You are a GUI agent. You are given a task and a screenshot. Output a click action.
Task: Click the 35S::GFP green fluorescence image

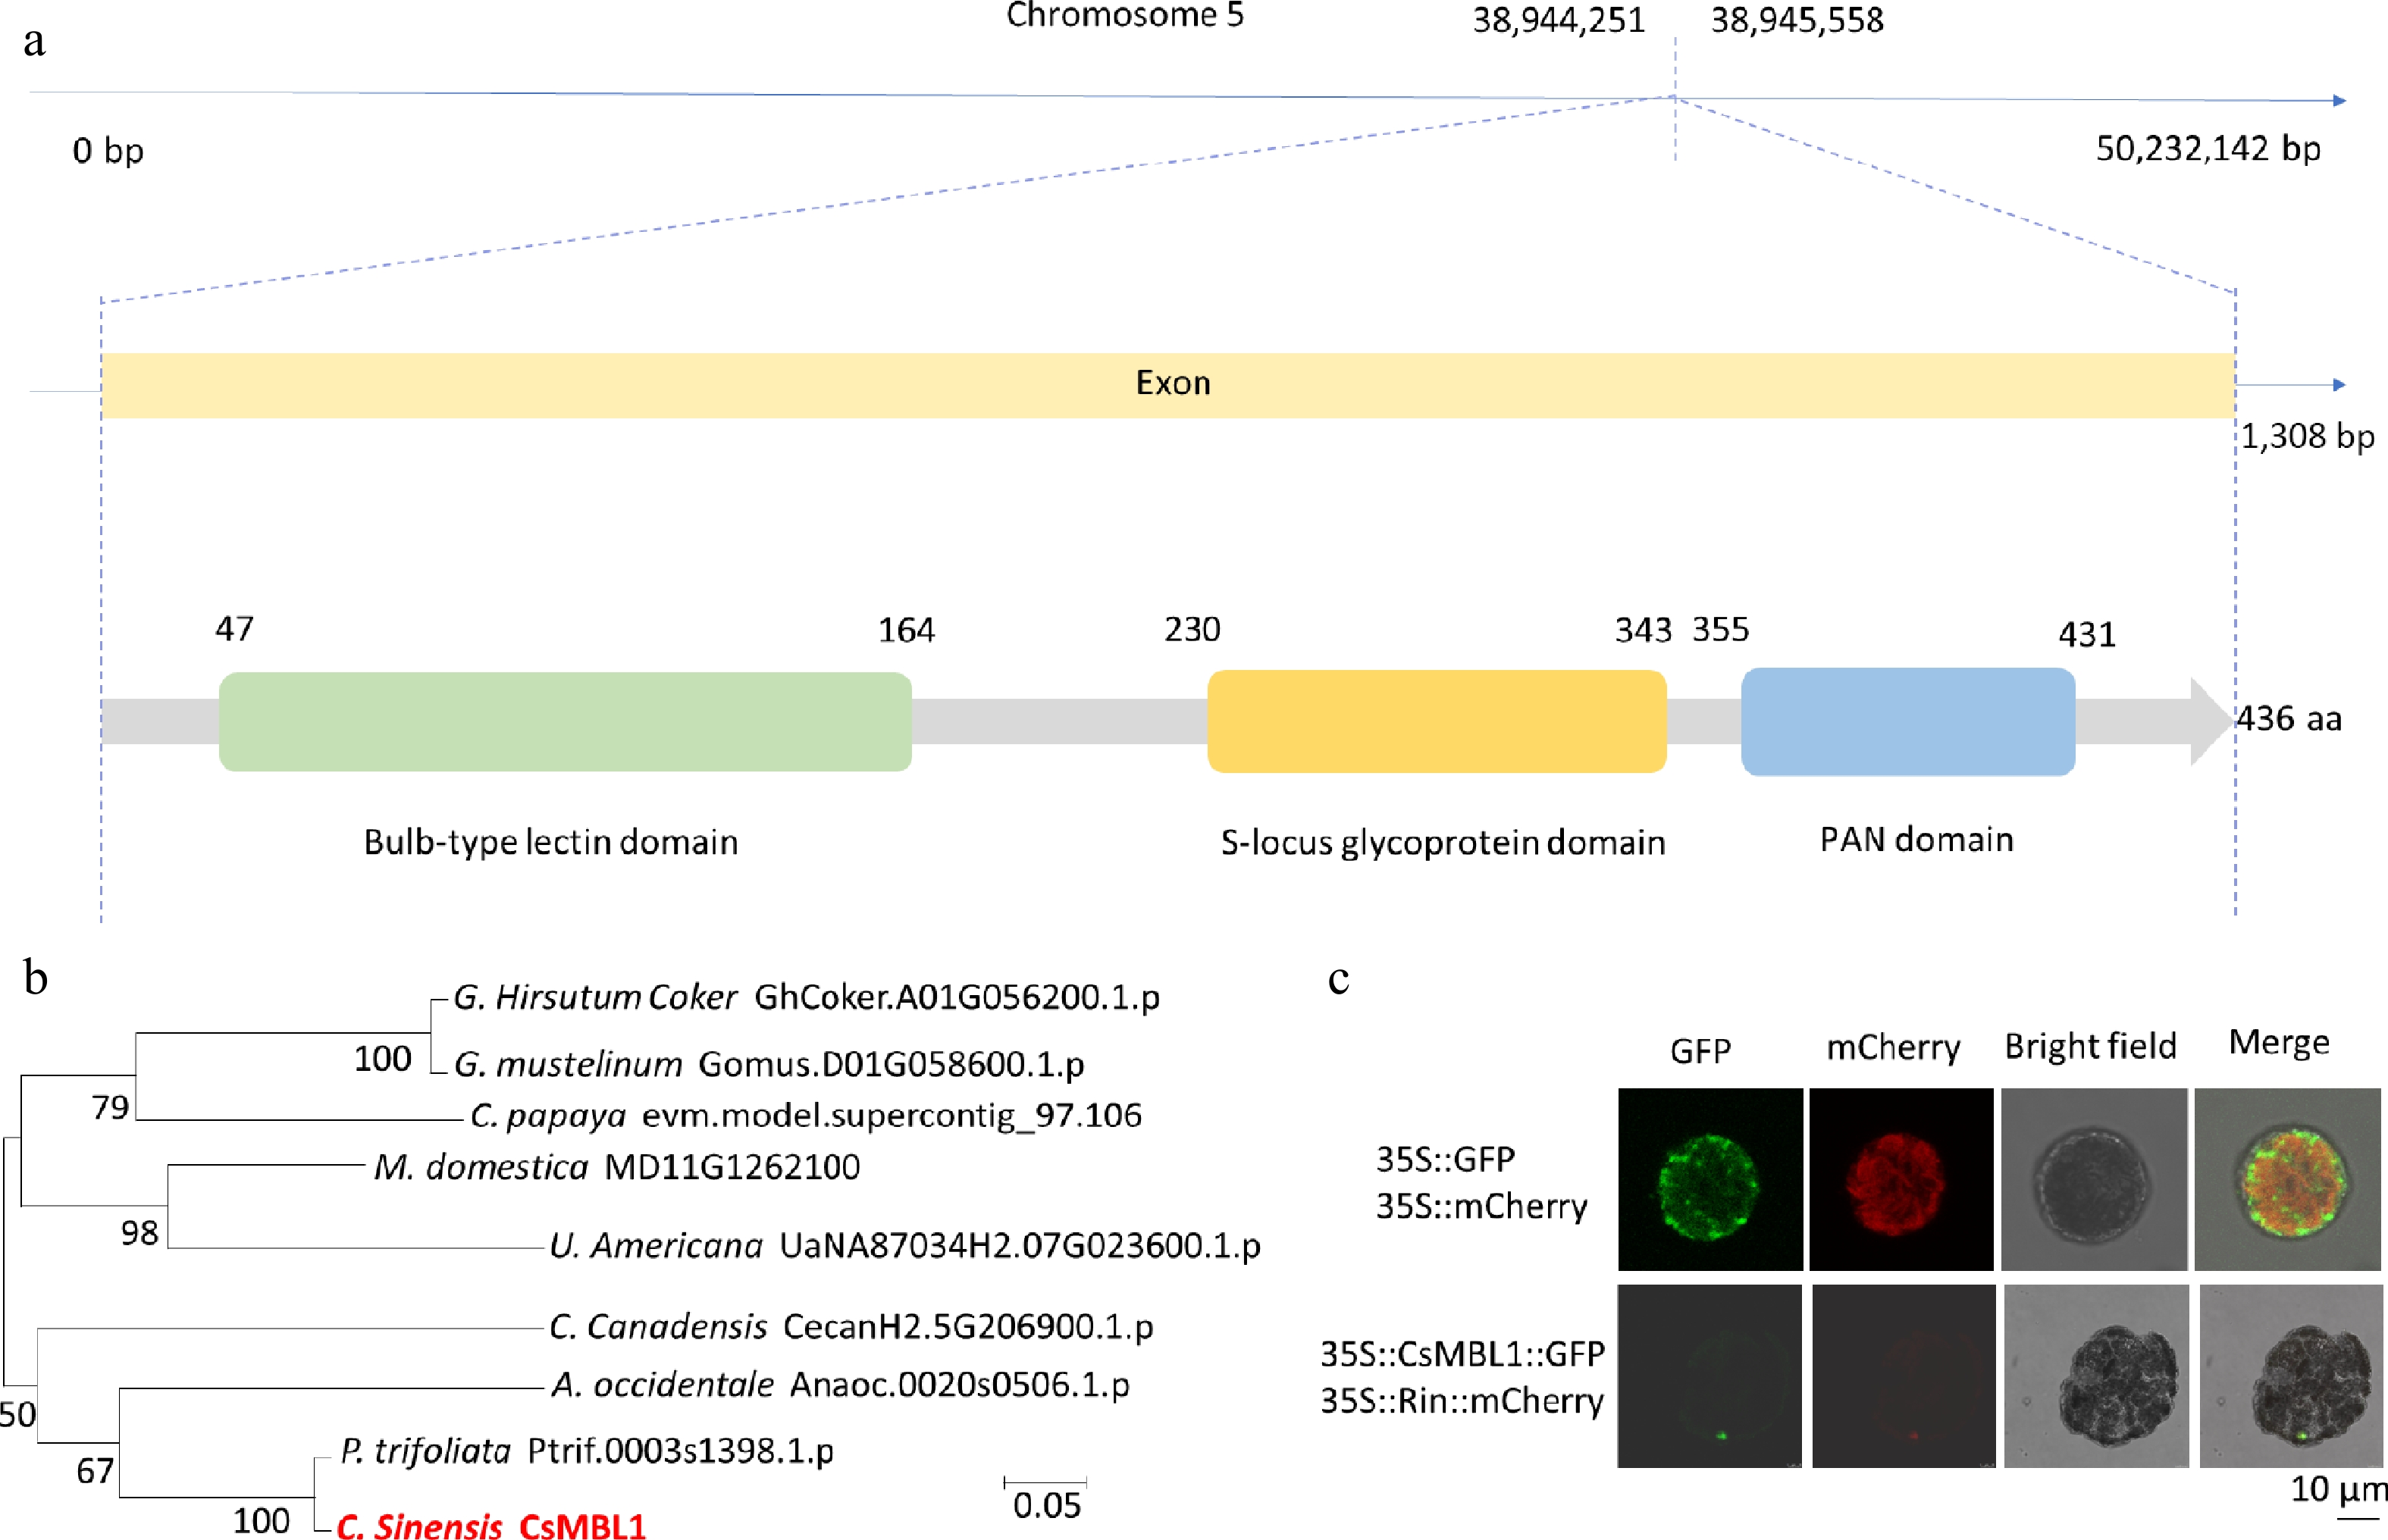[1709, 1179]
